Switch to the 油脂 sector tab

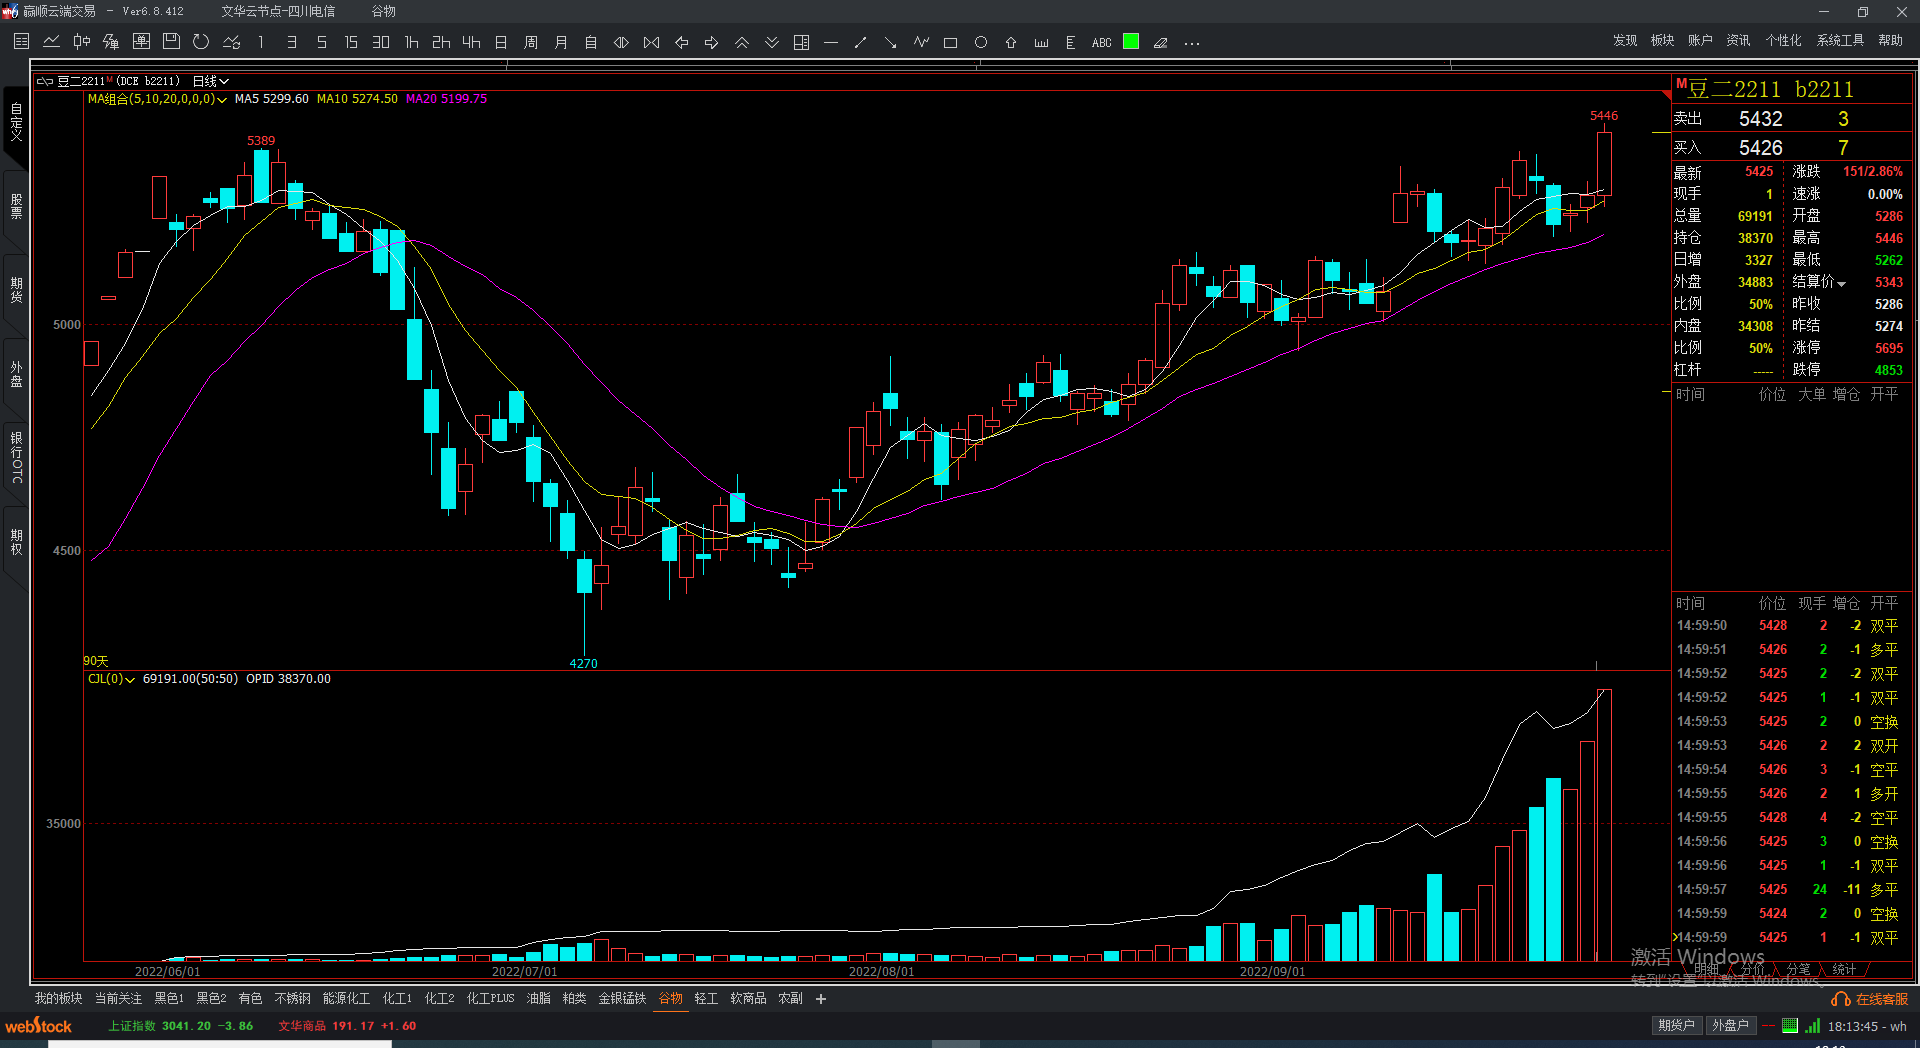tap(538, 998)
